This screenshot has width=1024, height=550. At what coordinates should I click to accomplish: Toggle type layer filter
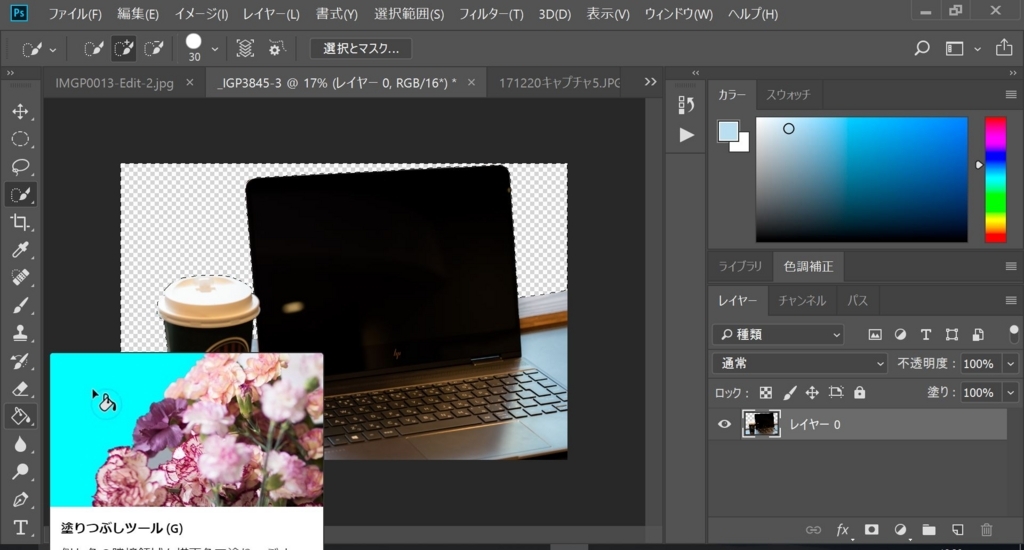coord(925,334)
